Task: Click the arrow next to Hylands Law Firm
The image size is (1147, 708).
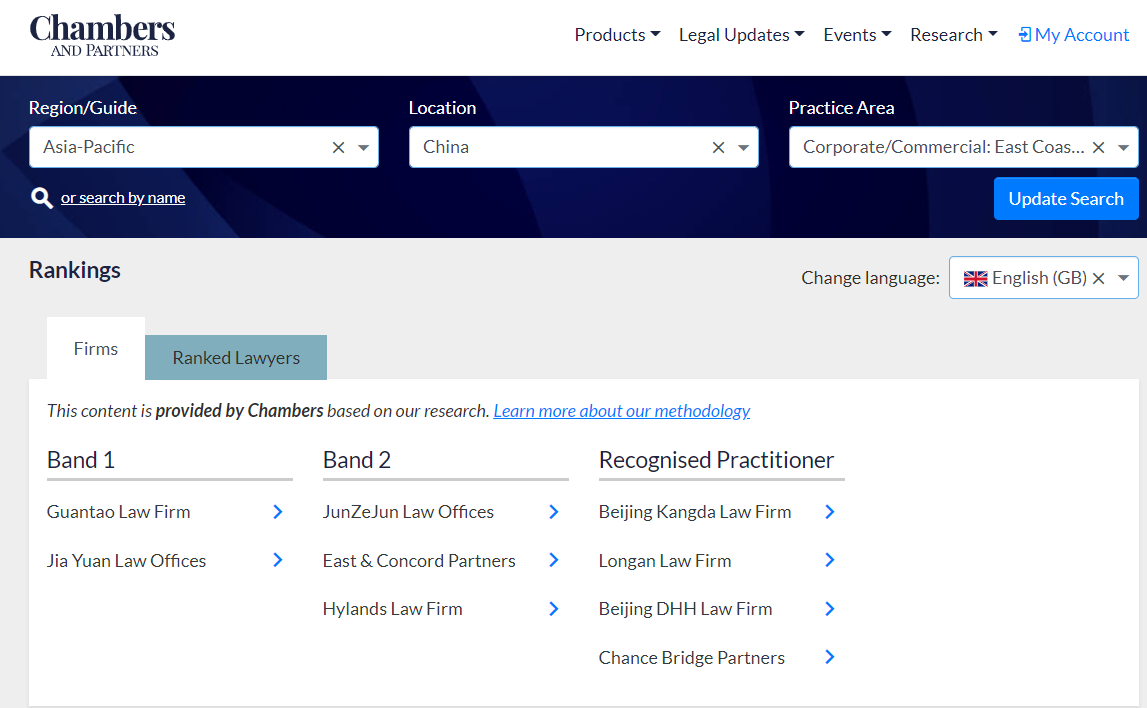Action: point(554,609)
